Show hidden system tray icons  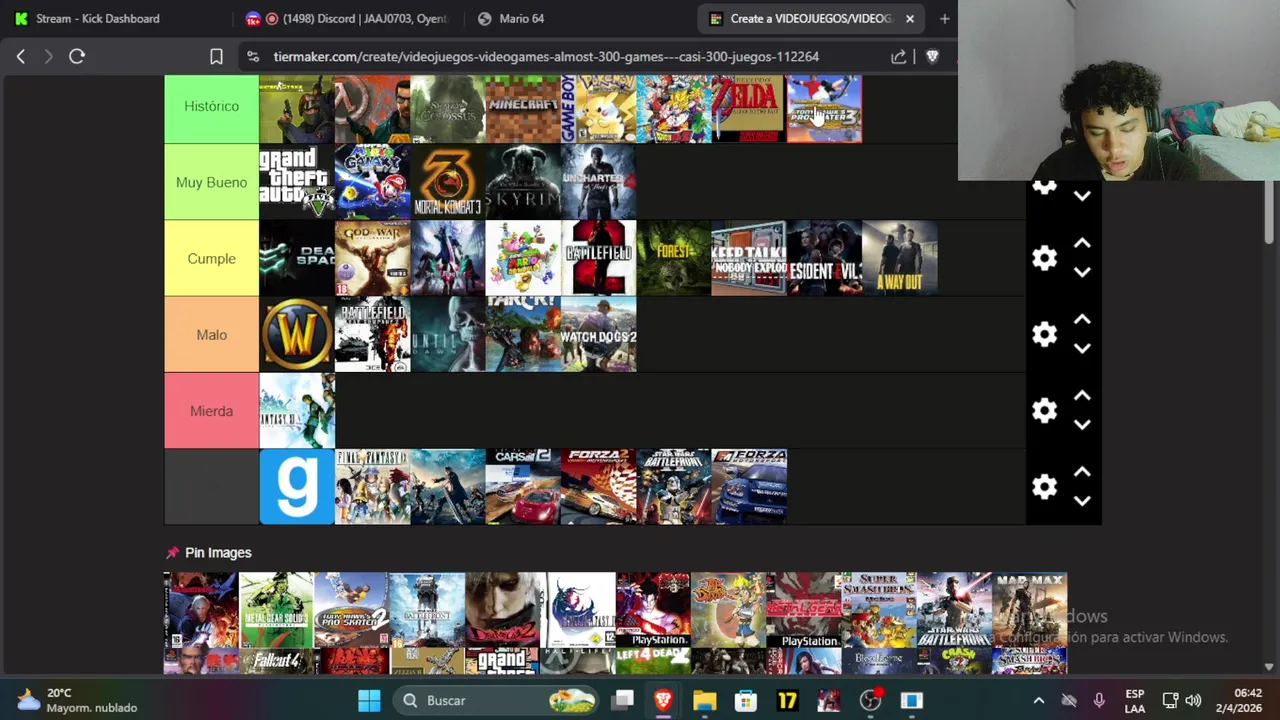[1038, 701]
